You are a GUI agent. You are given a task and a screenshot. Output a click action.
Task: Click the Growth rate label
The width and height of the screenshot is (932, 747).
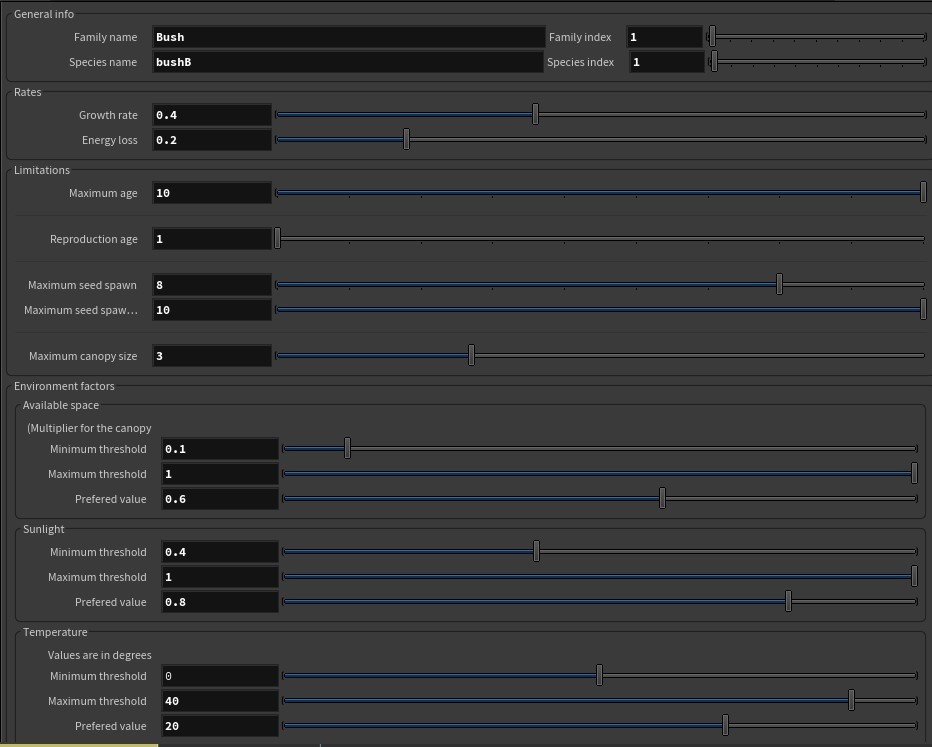click(108, 115)
